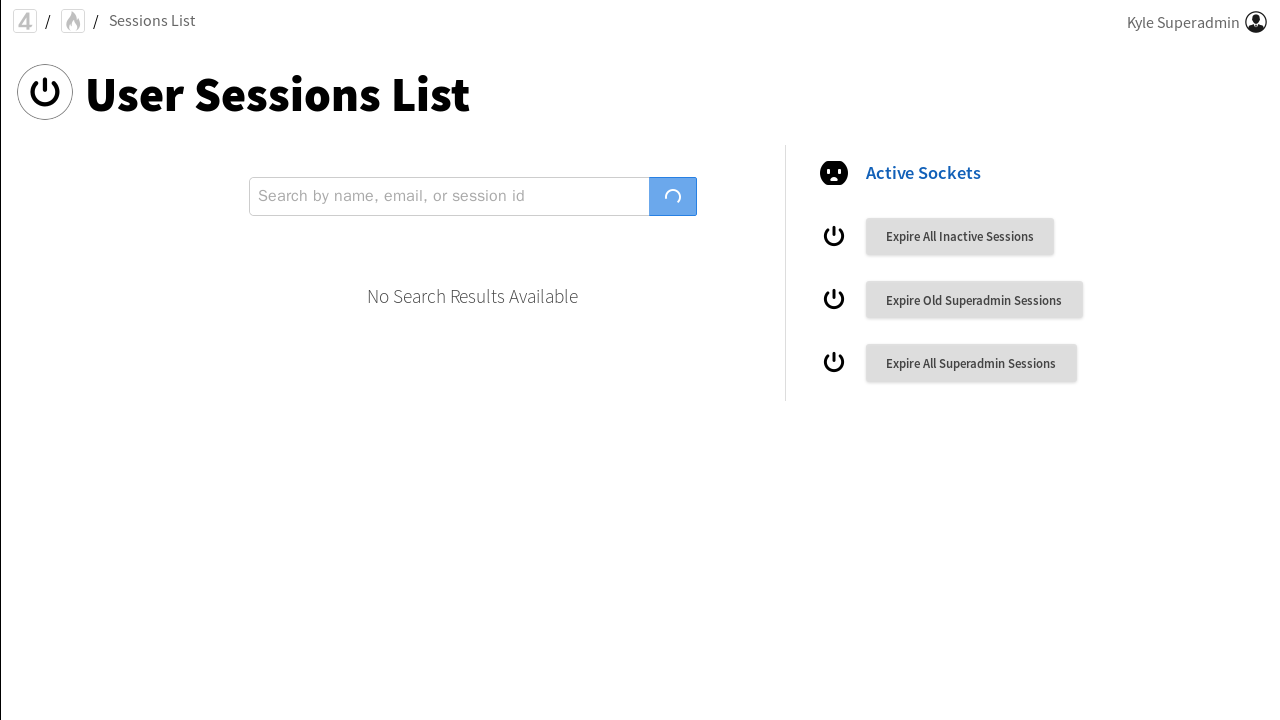Screen dimensions: 1280x720
Task: Click the User Sessions List heading
Action: tap(277, 95)
